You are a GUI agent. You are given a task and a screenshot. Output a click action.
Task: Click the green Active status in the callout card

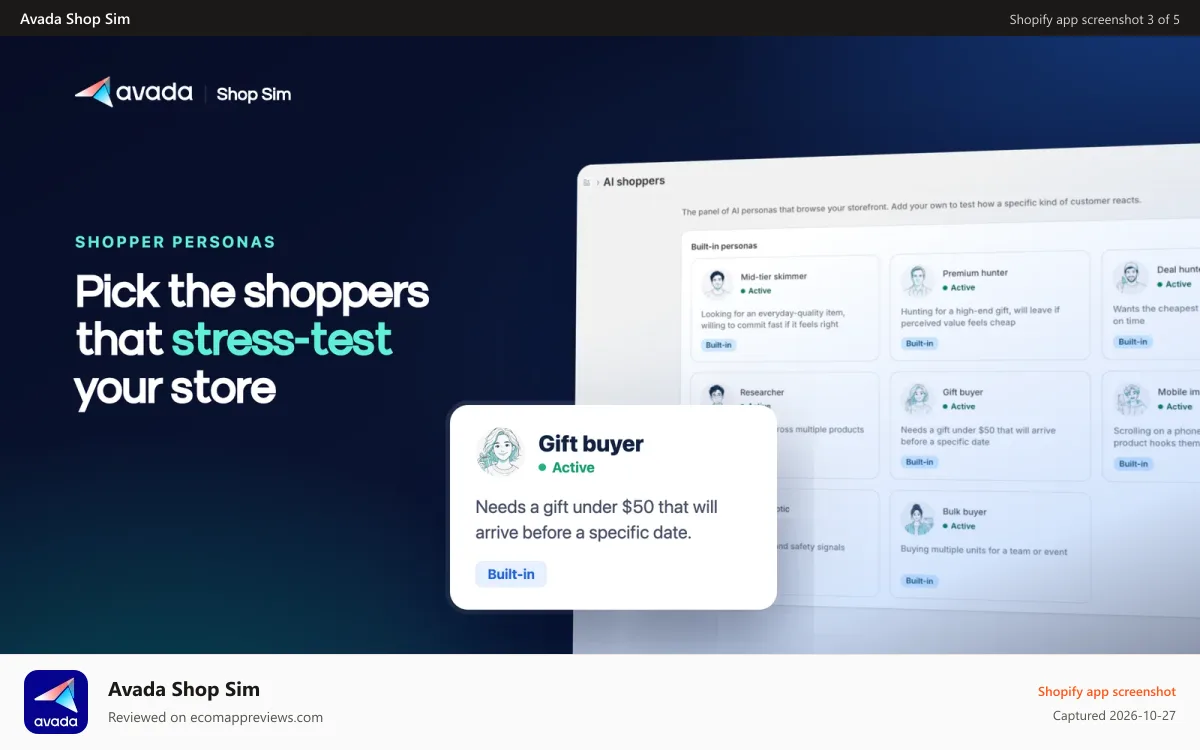pos(567,467)
